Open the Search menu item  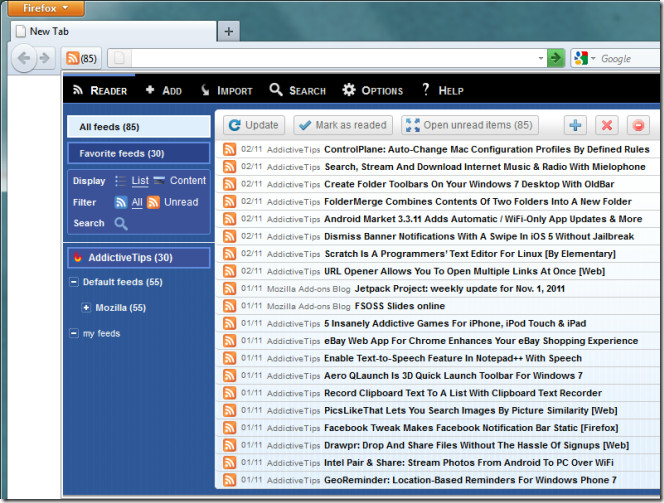pyautogui.click(x=298, y=90)
